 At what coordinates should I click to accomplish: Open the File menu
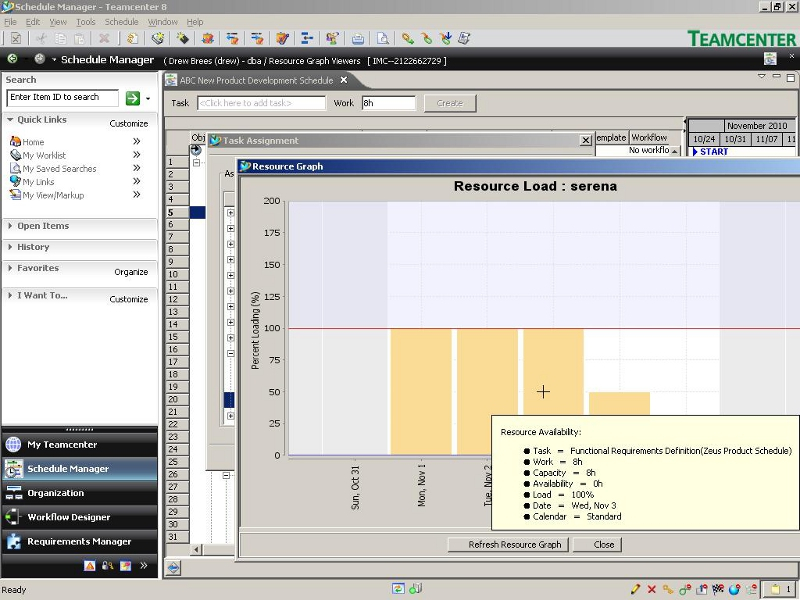tap(10, 22)
